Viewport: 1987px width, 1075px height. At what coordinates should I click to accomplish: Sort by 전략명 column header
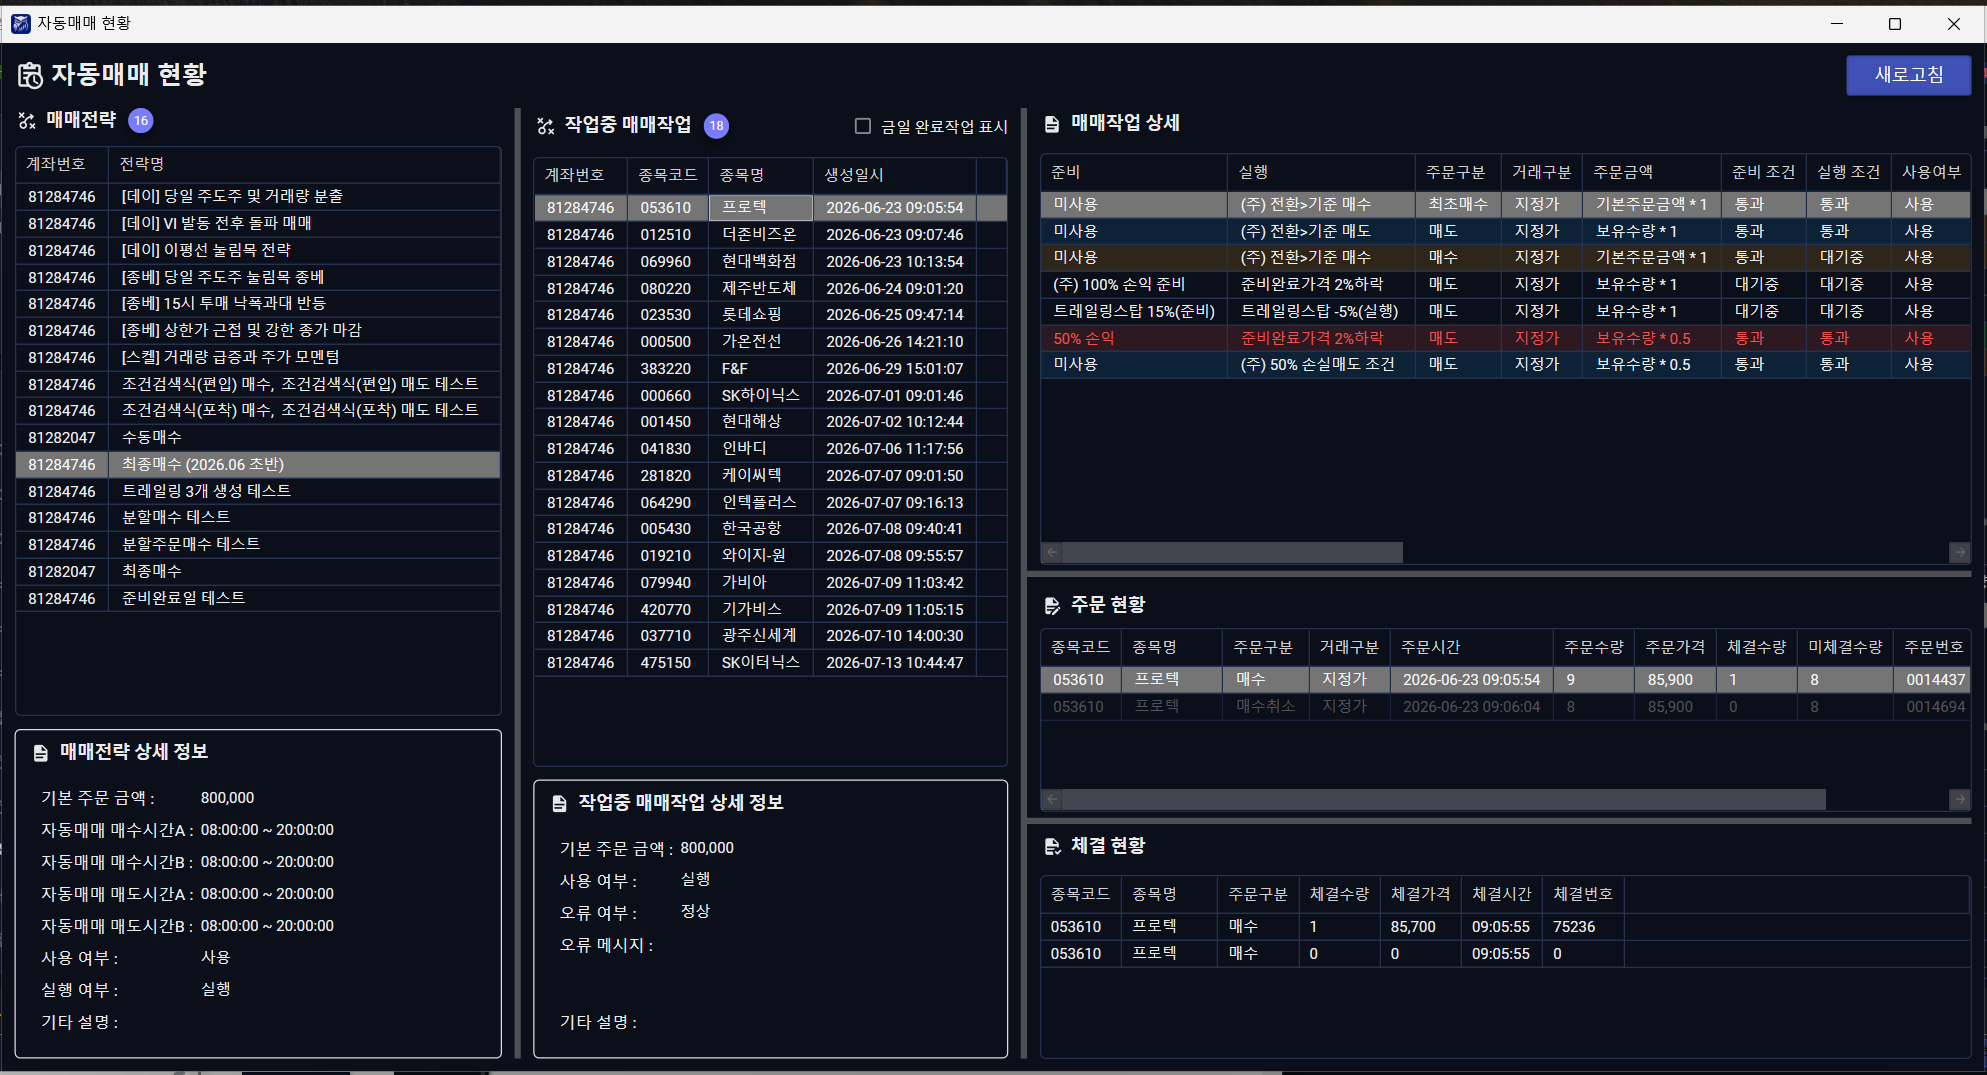pos(304,164)
